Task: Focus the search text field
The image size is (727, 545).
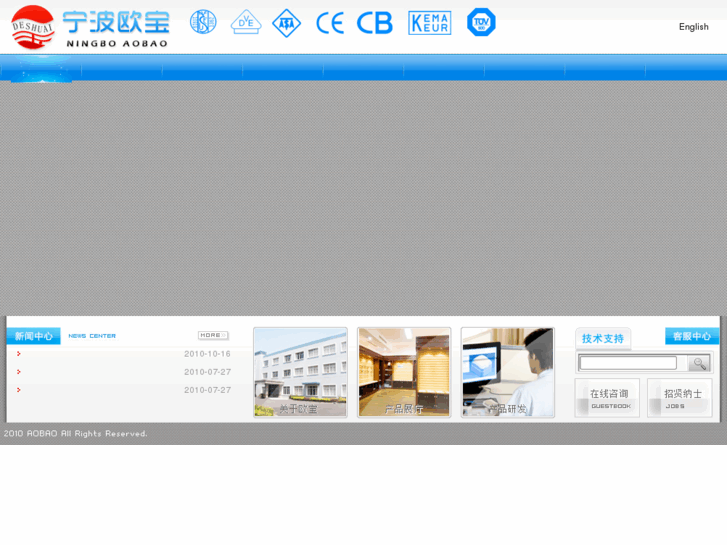Action: [628, 363]
